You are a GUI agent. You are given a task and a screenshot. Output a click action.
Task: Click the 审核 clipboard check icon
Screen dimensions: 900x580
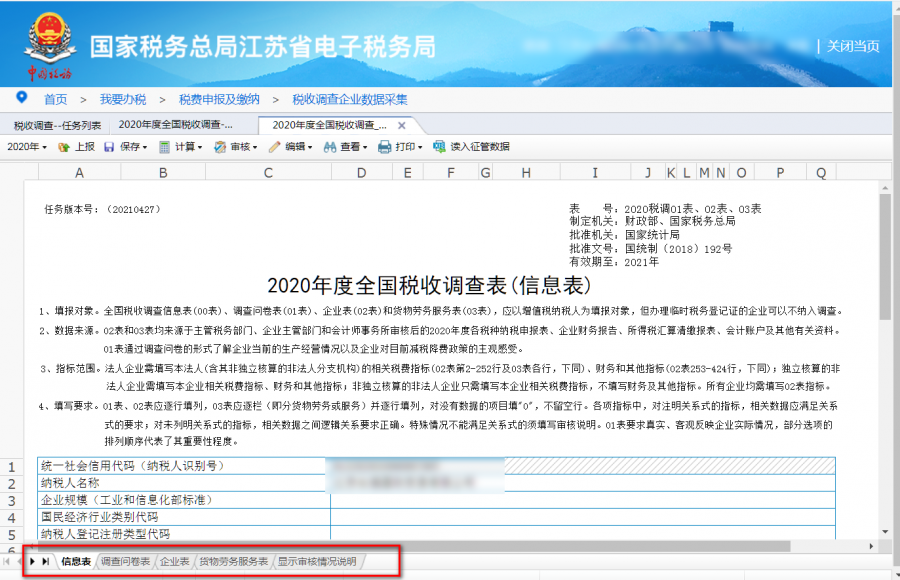[x=220, y=147]
